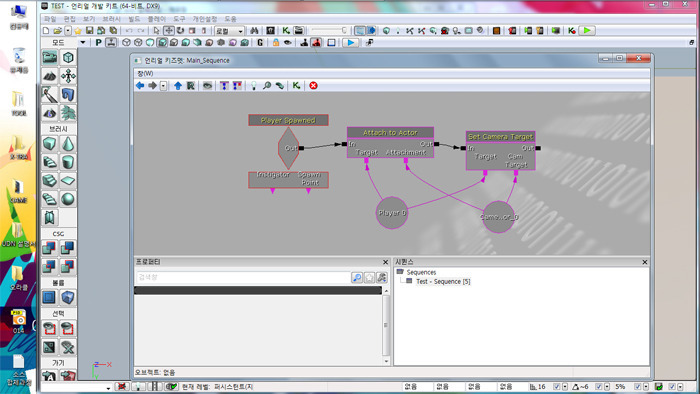
Task: Open the Kismet navigation history dropdown arrow
Action: (163, 85)
